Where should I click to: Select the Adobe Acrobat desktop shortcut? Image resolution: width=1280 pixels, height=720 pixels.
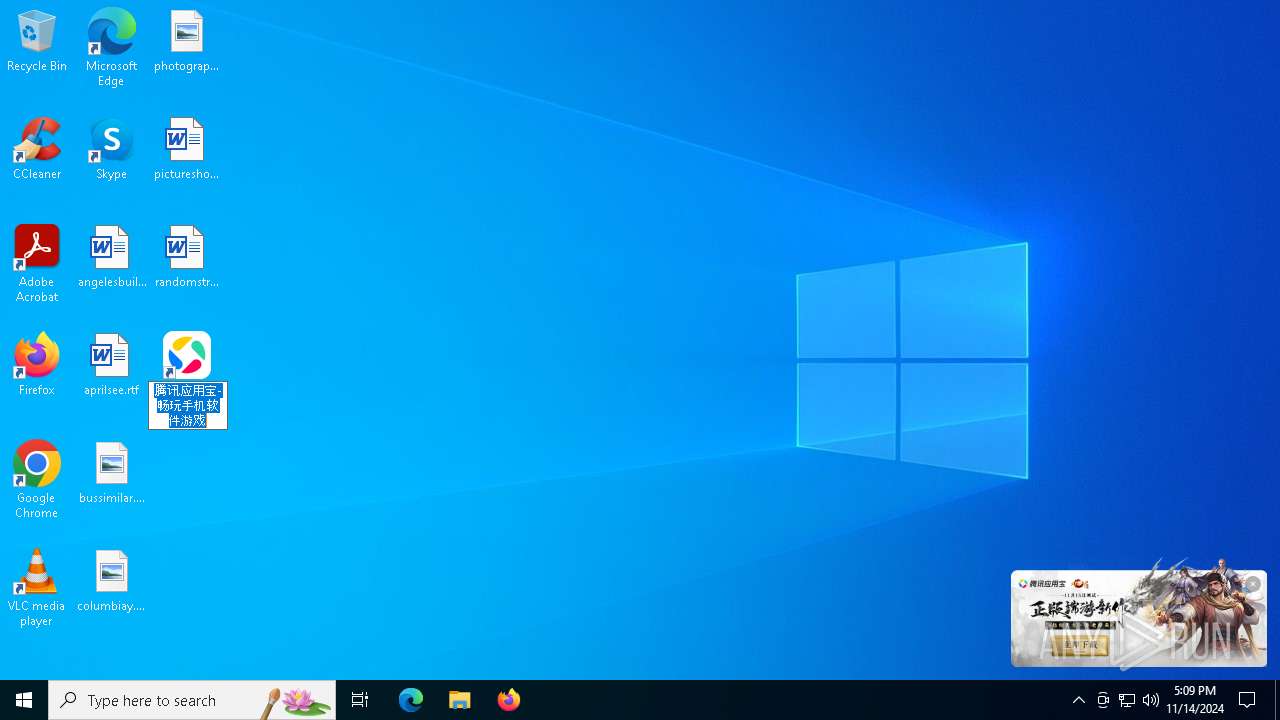(x=37, y=264)
